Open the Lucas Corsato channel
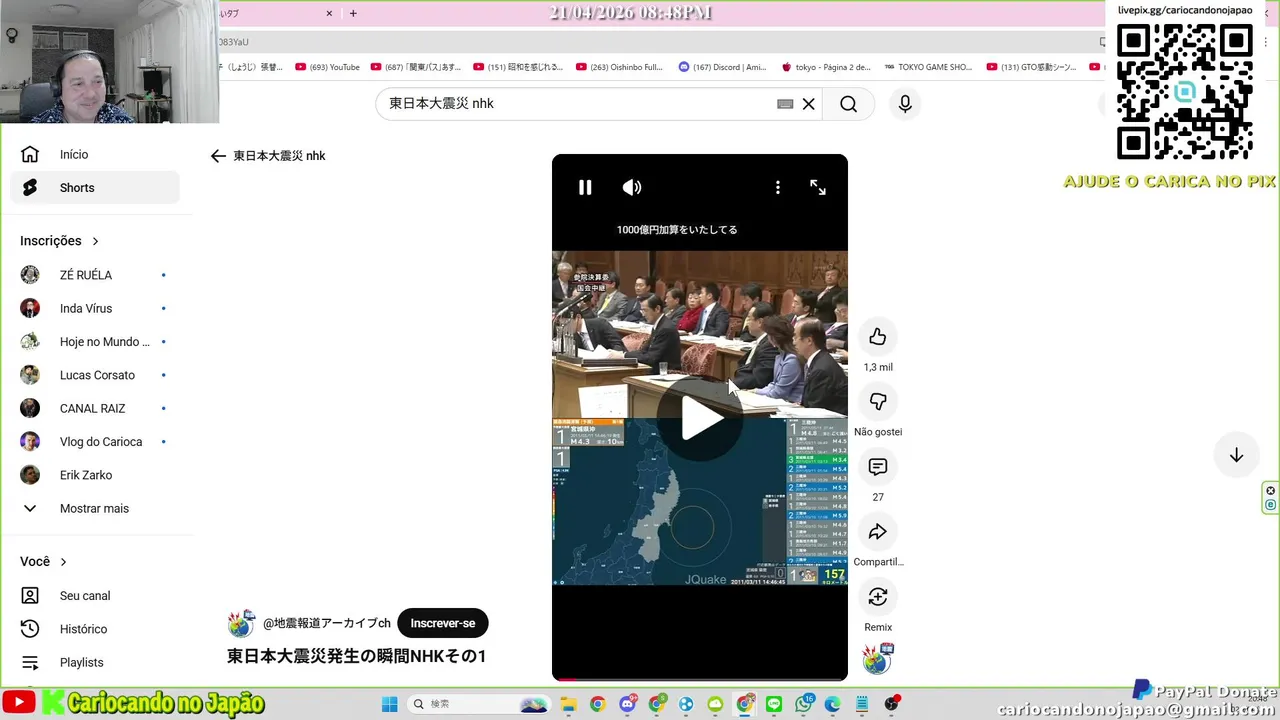Viewport: 1280px width, 720px height. click(95, 375)
